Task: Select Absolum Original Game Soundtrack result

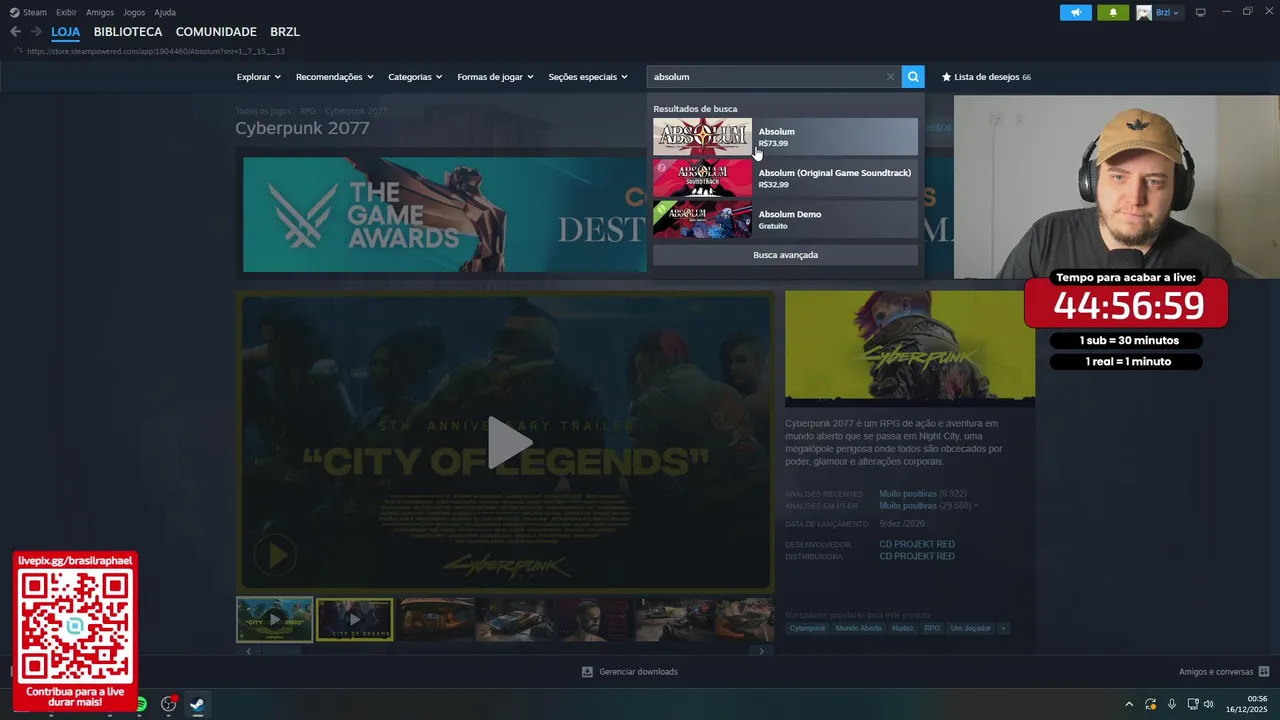Action: tap(785, 178)
